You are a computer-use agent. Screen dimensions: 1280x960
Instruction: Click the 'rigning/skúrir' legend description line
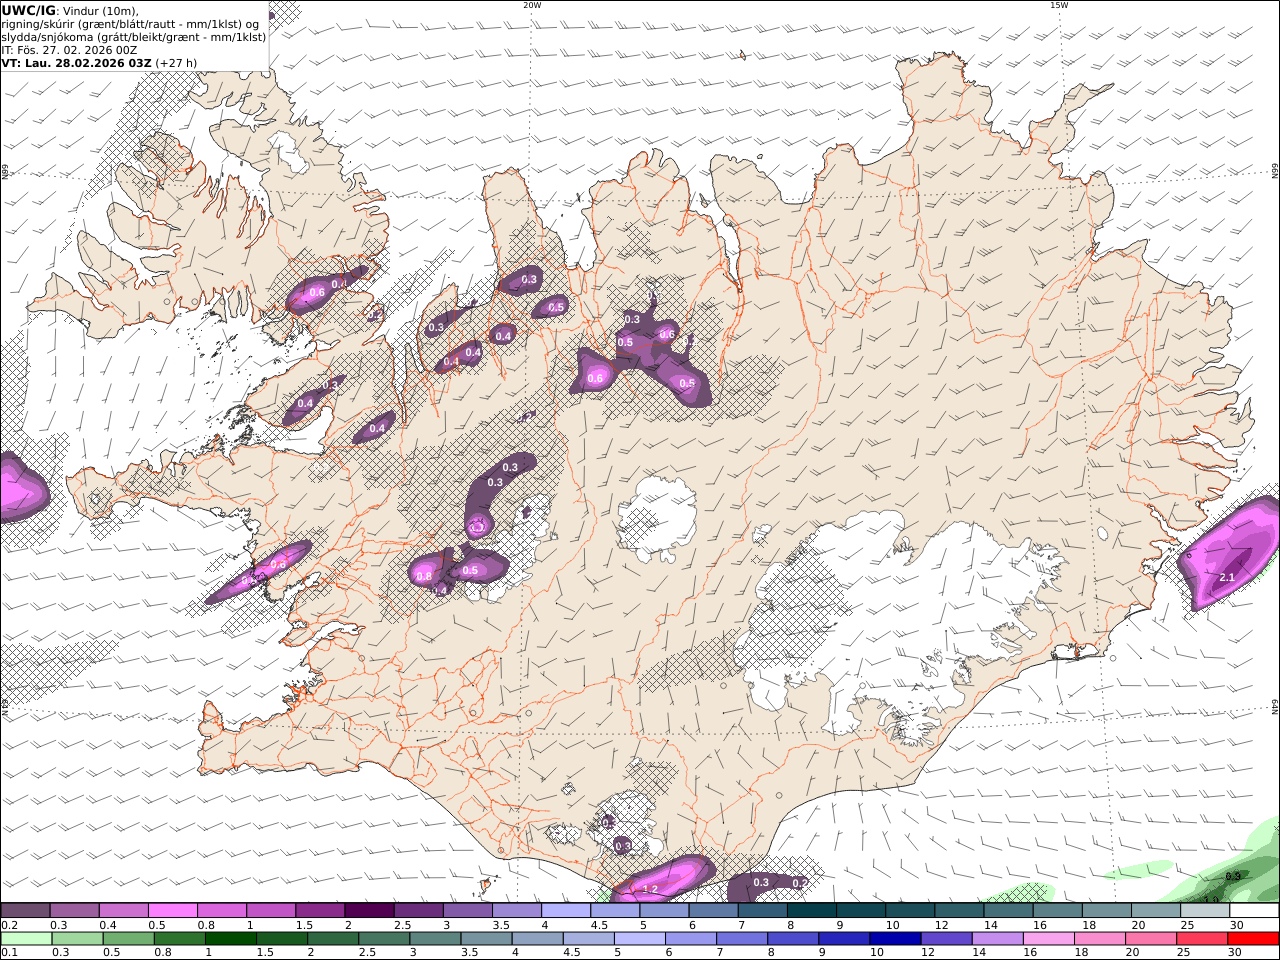click(x=130, y=24)
